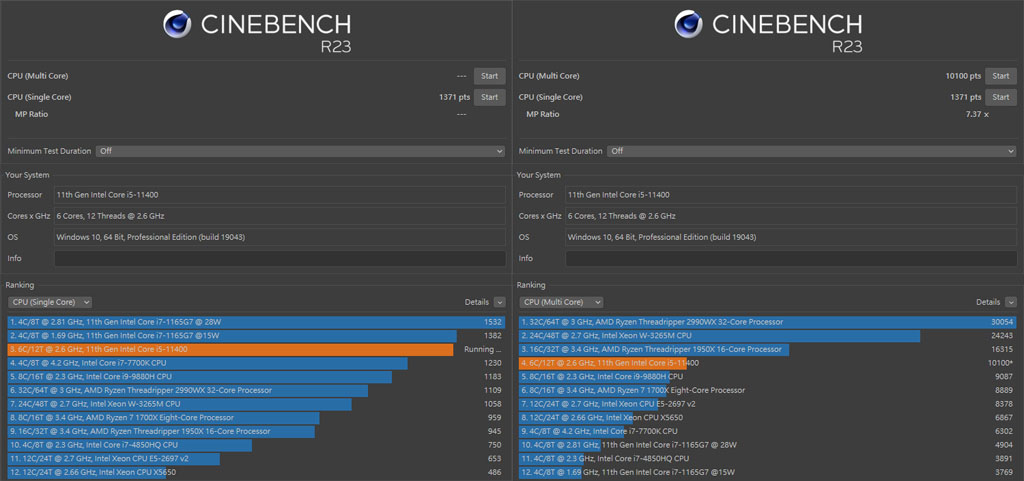This screenshot has width=1024, height=481.
Task: Select Threadripper 2990WX row scoring 30054
Action: [x=767, y=322]
